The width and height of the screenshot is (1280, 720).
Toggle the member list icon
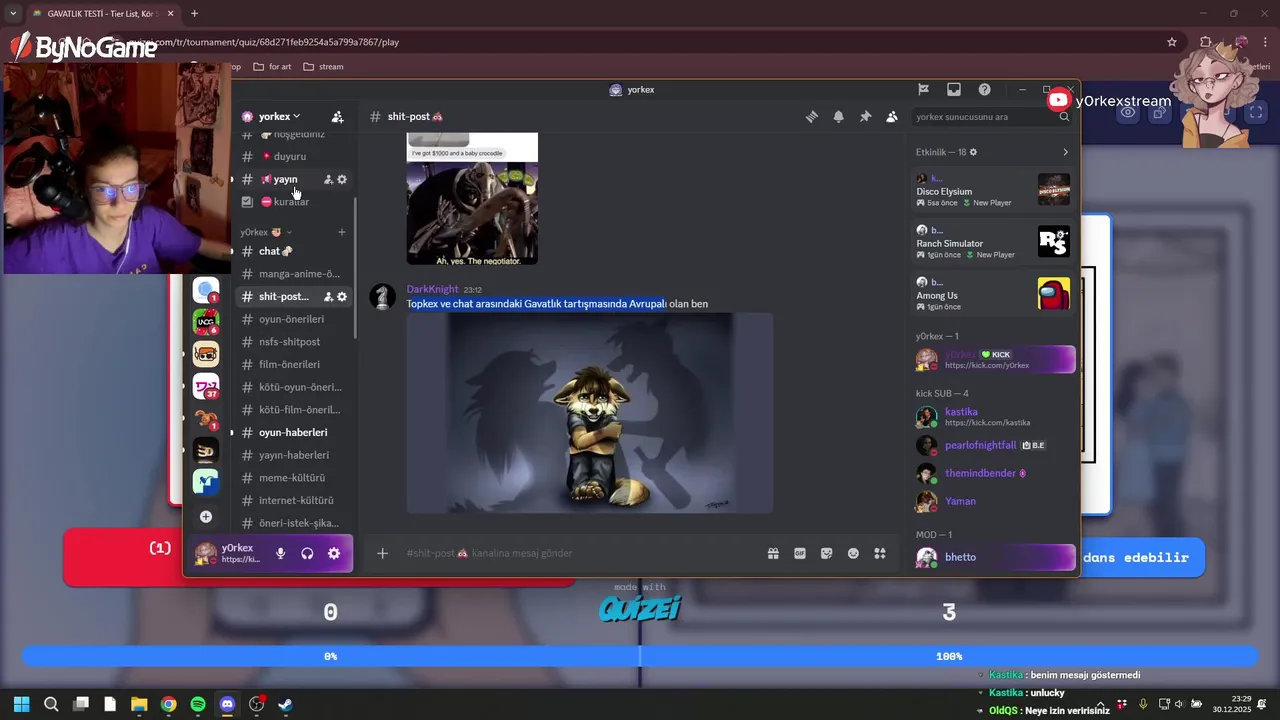[x=892, y=117]
